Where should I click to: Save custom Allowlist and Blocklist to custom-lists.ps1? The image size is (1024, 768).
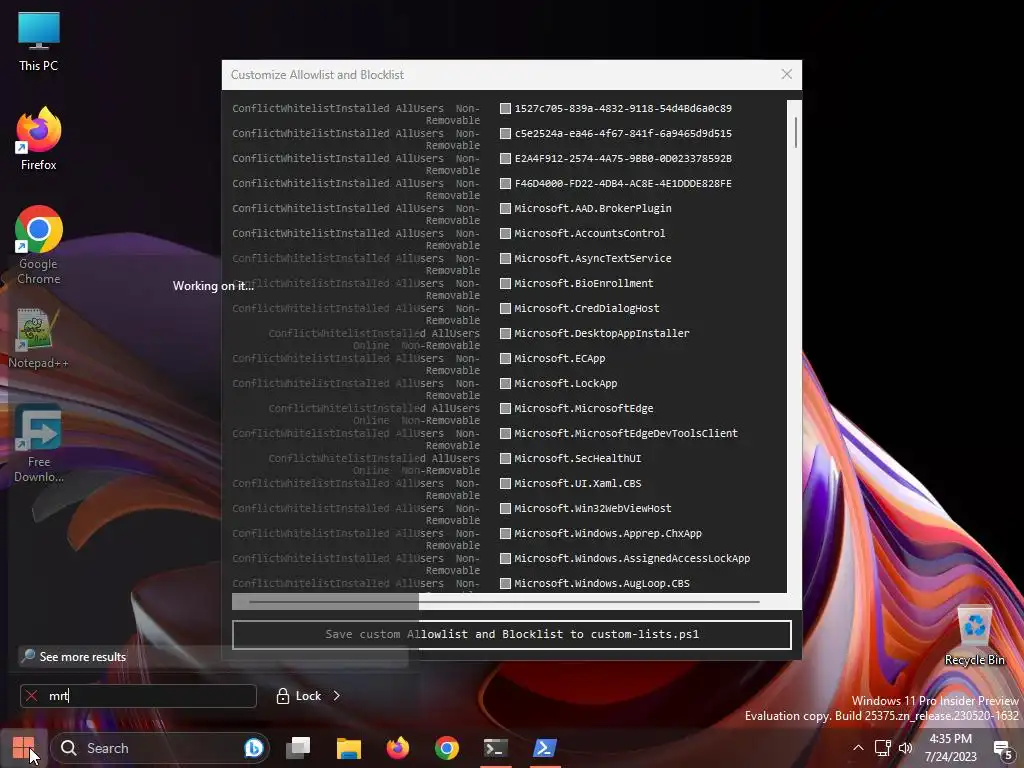pos(512,634)
